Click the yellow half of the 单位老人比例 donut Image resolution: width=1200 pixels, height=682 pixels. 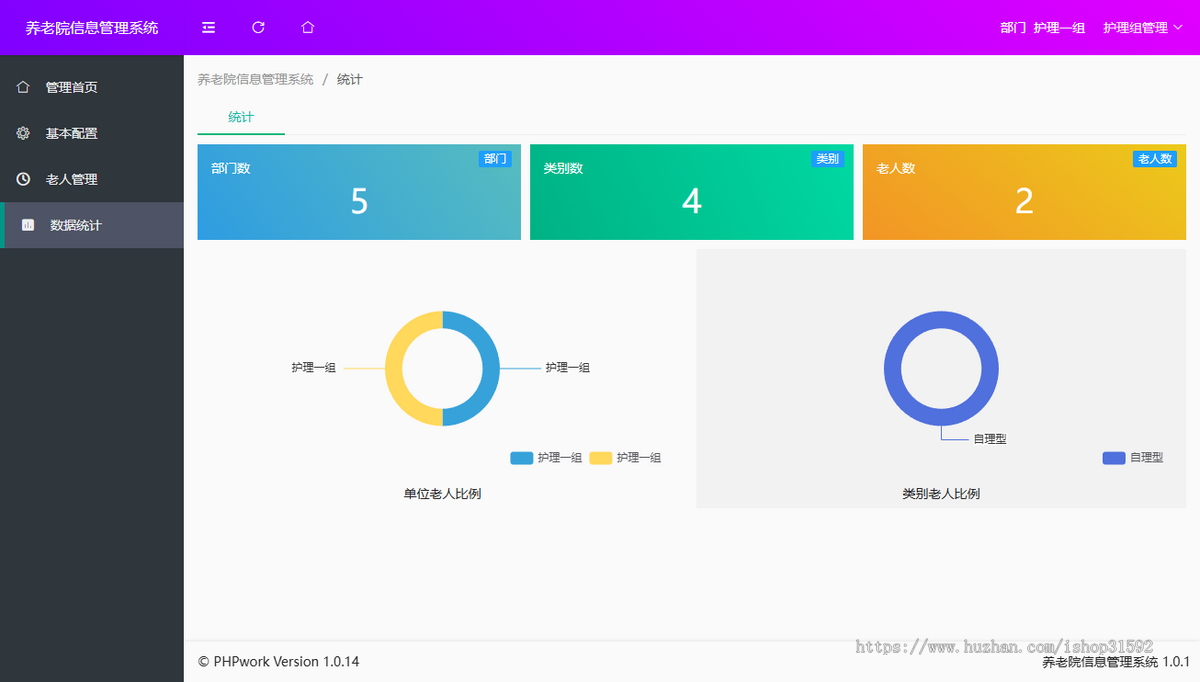(x=394, y=369)
